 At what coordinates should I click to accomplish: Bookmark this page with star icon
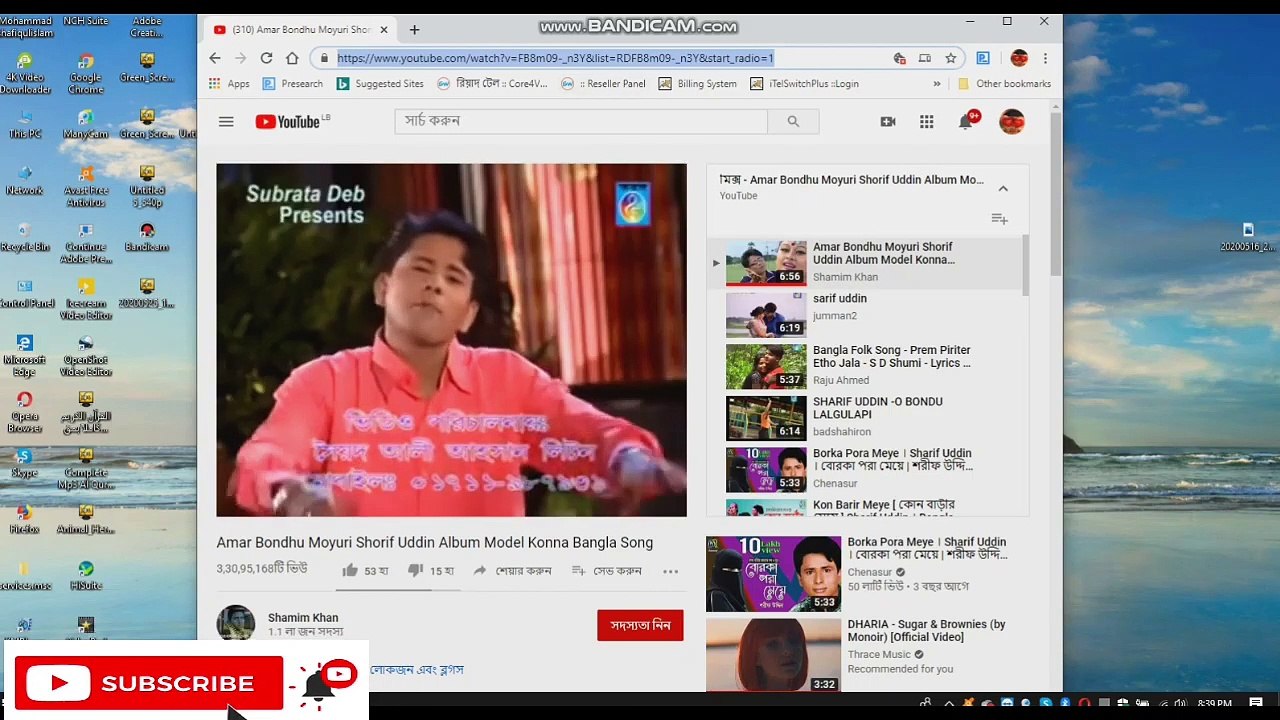point(950,58)
